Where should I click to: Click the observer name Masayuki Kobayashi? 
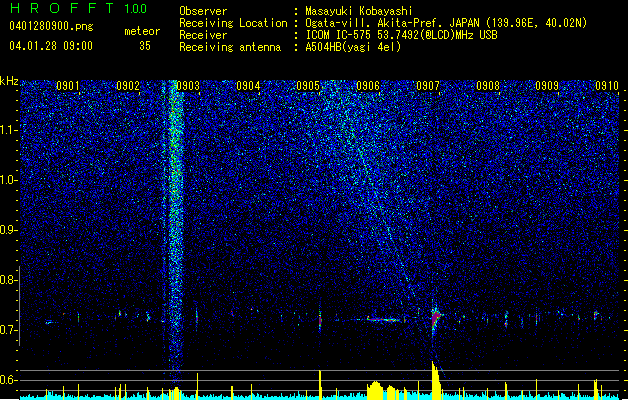tap(359, 11)
